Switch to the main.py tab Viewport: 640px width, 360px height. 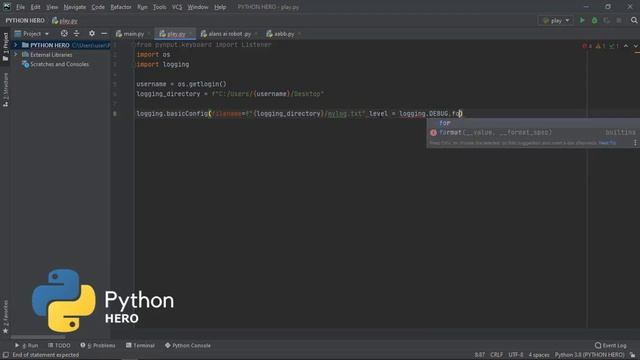[130, 34]
